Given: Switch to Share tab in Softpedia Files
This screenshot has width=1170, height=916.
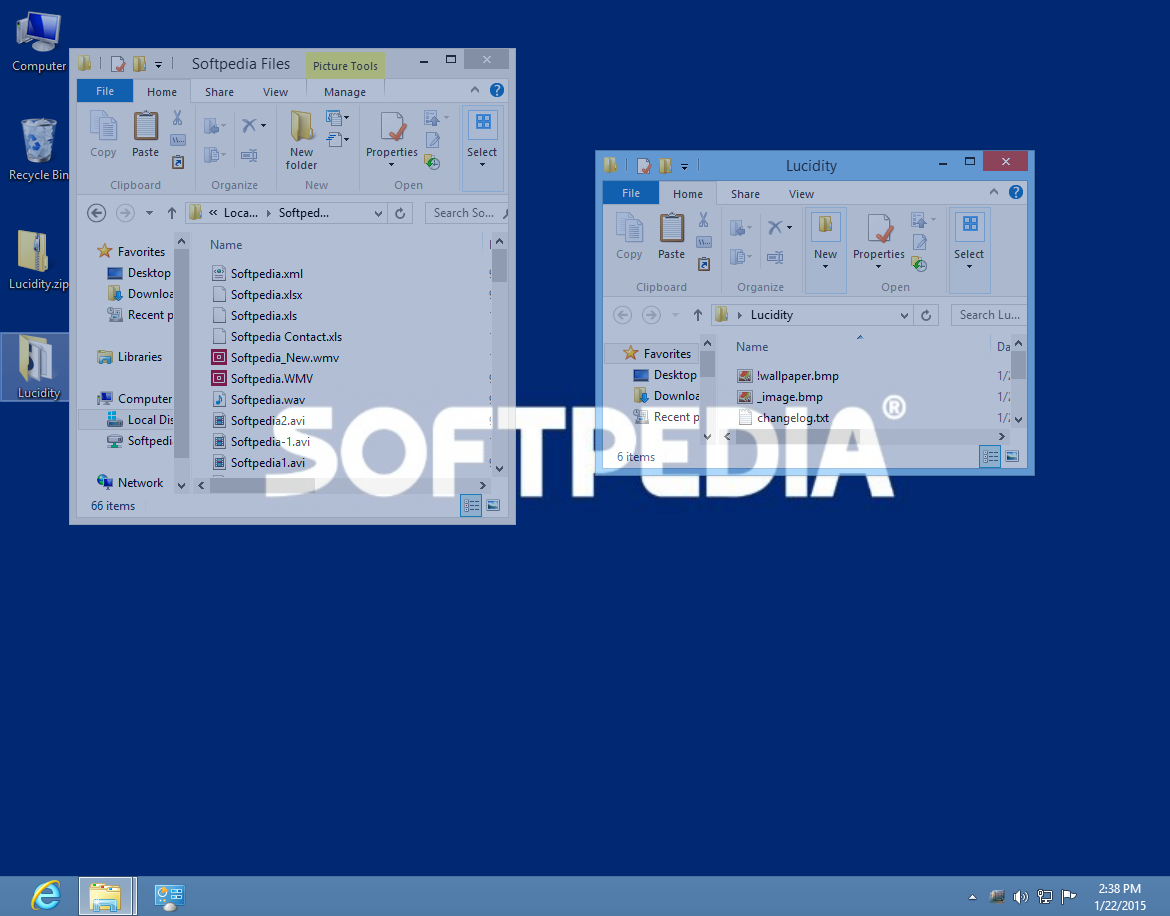Looking at the screenshot, I should pos(219,92).
